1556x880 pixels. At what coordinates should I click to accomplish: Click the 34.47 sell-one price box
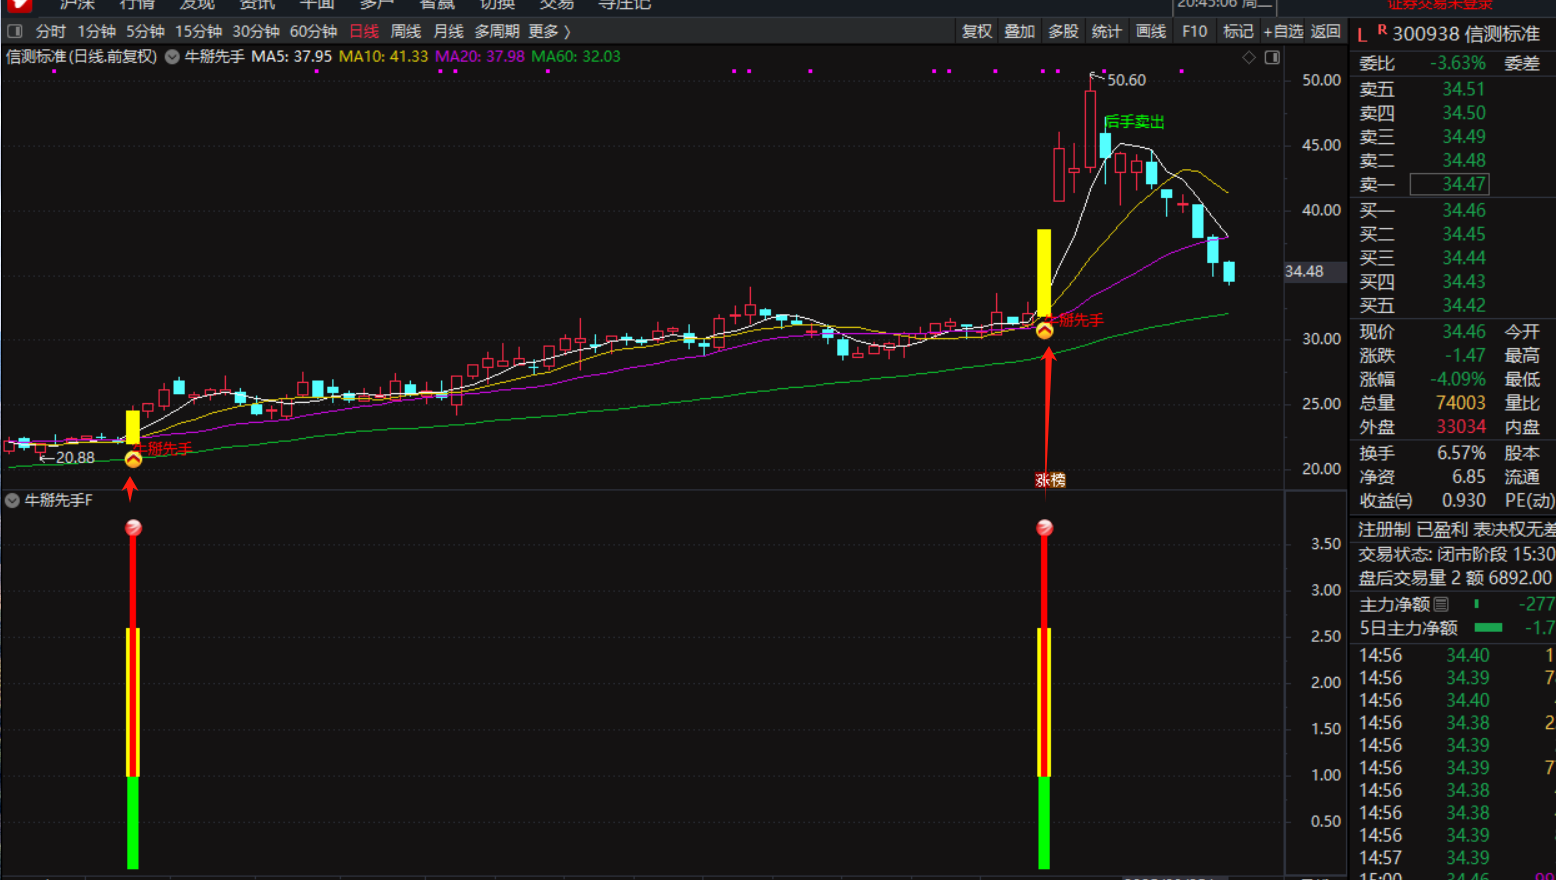(1449, 184)
